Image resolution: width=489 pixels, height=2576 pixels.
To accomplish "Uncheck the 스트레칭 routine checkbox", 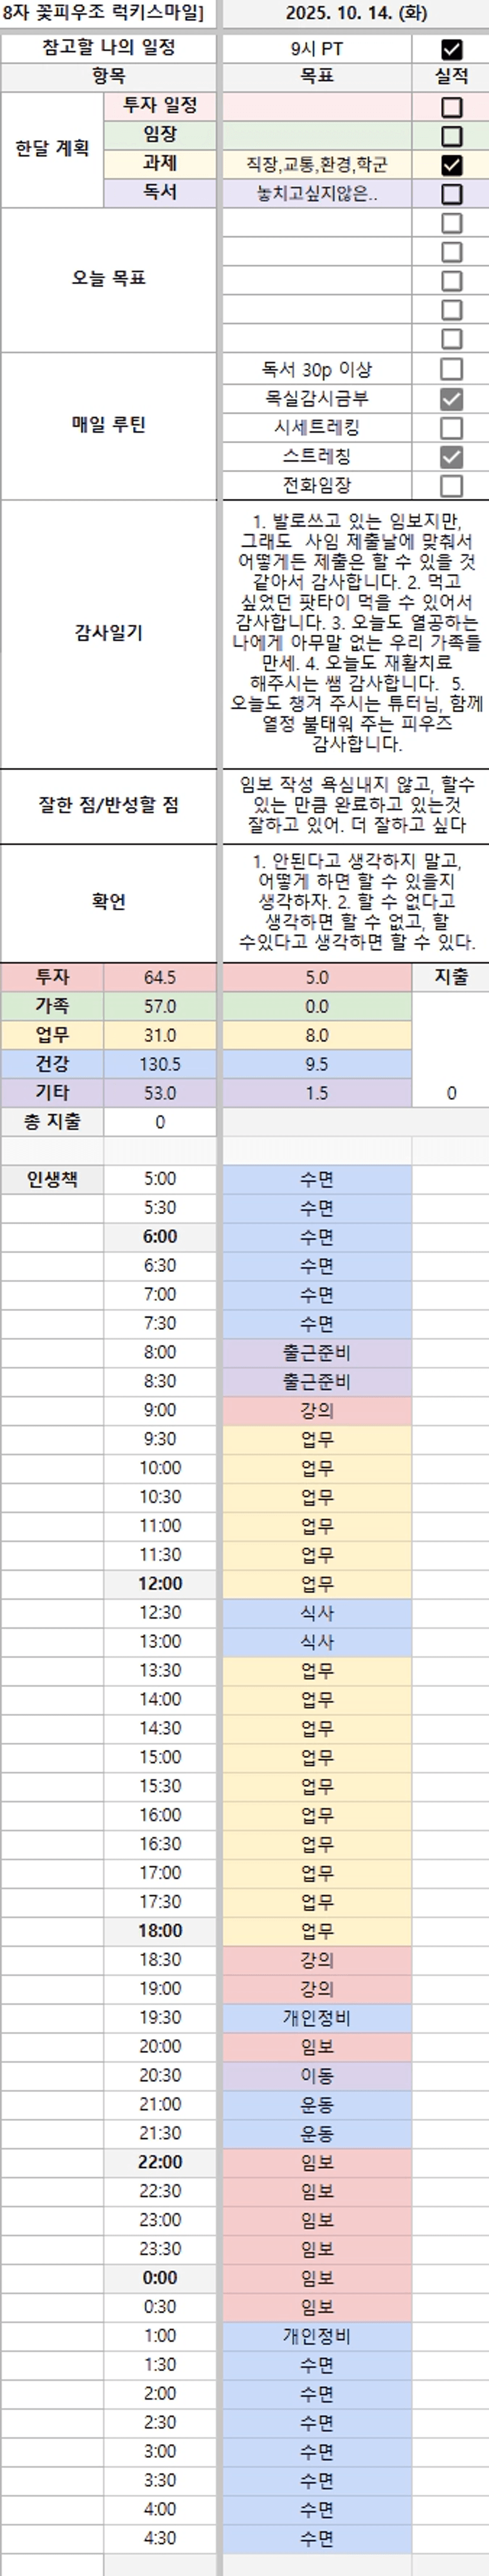I will 451,457.
